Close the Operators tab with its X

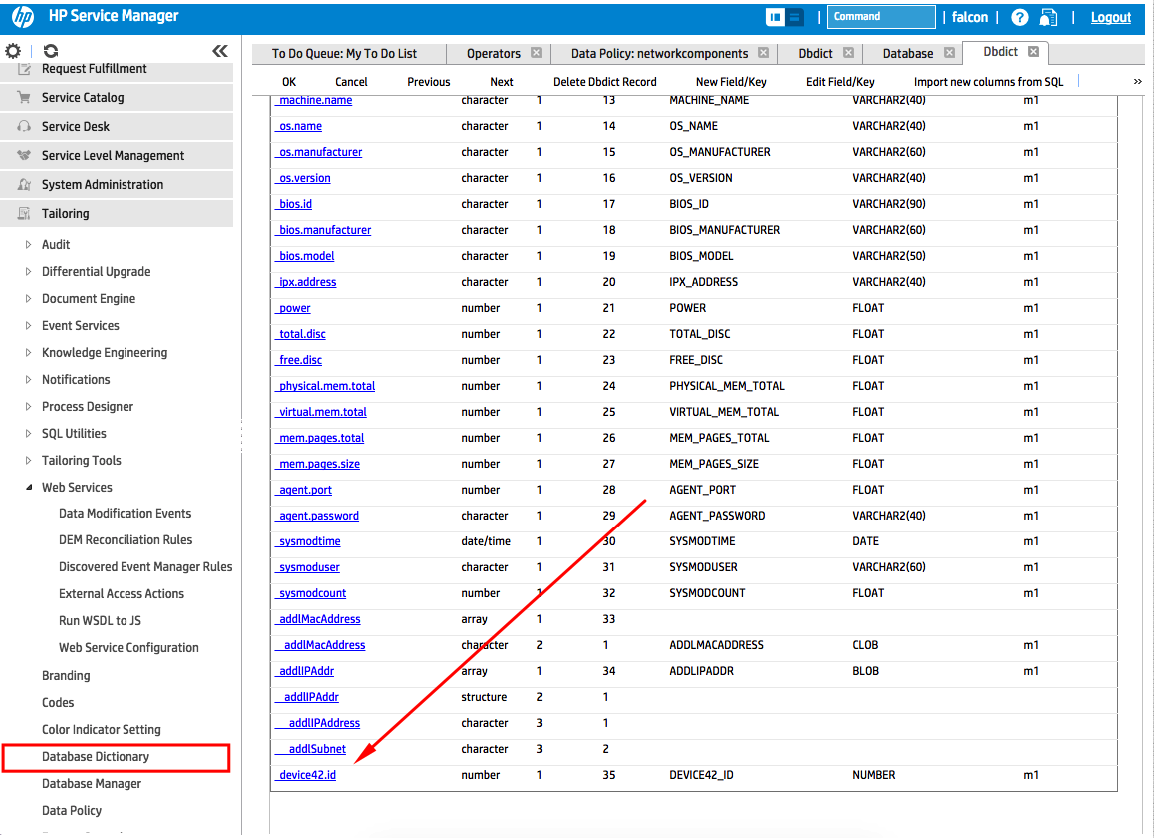[x=536, y=53]
